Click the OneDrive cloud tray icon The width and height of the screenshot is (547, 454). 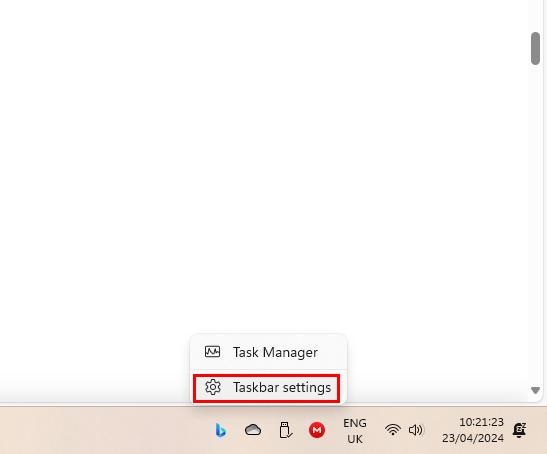(253, 430)
